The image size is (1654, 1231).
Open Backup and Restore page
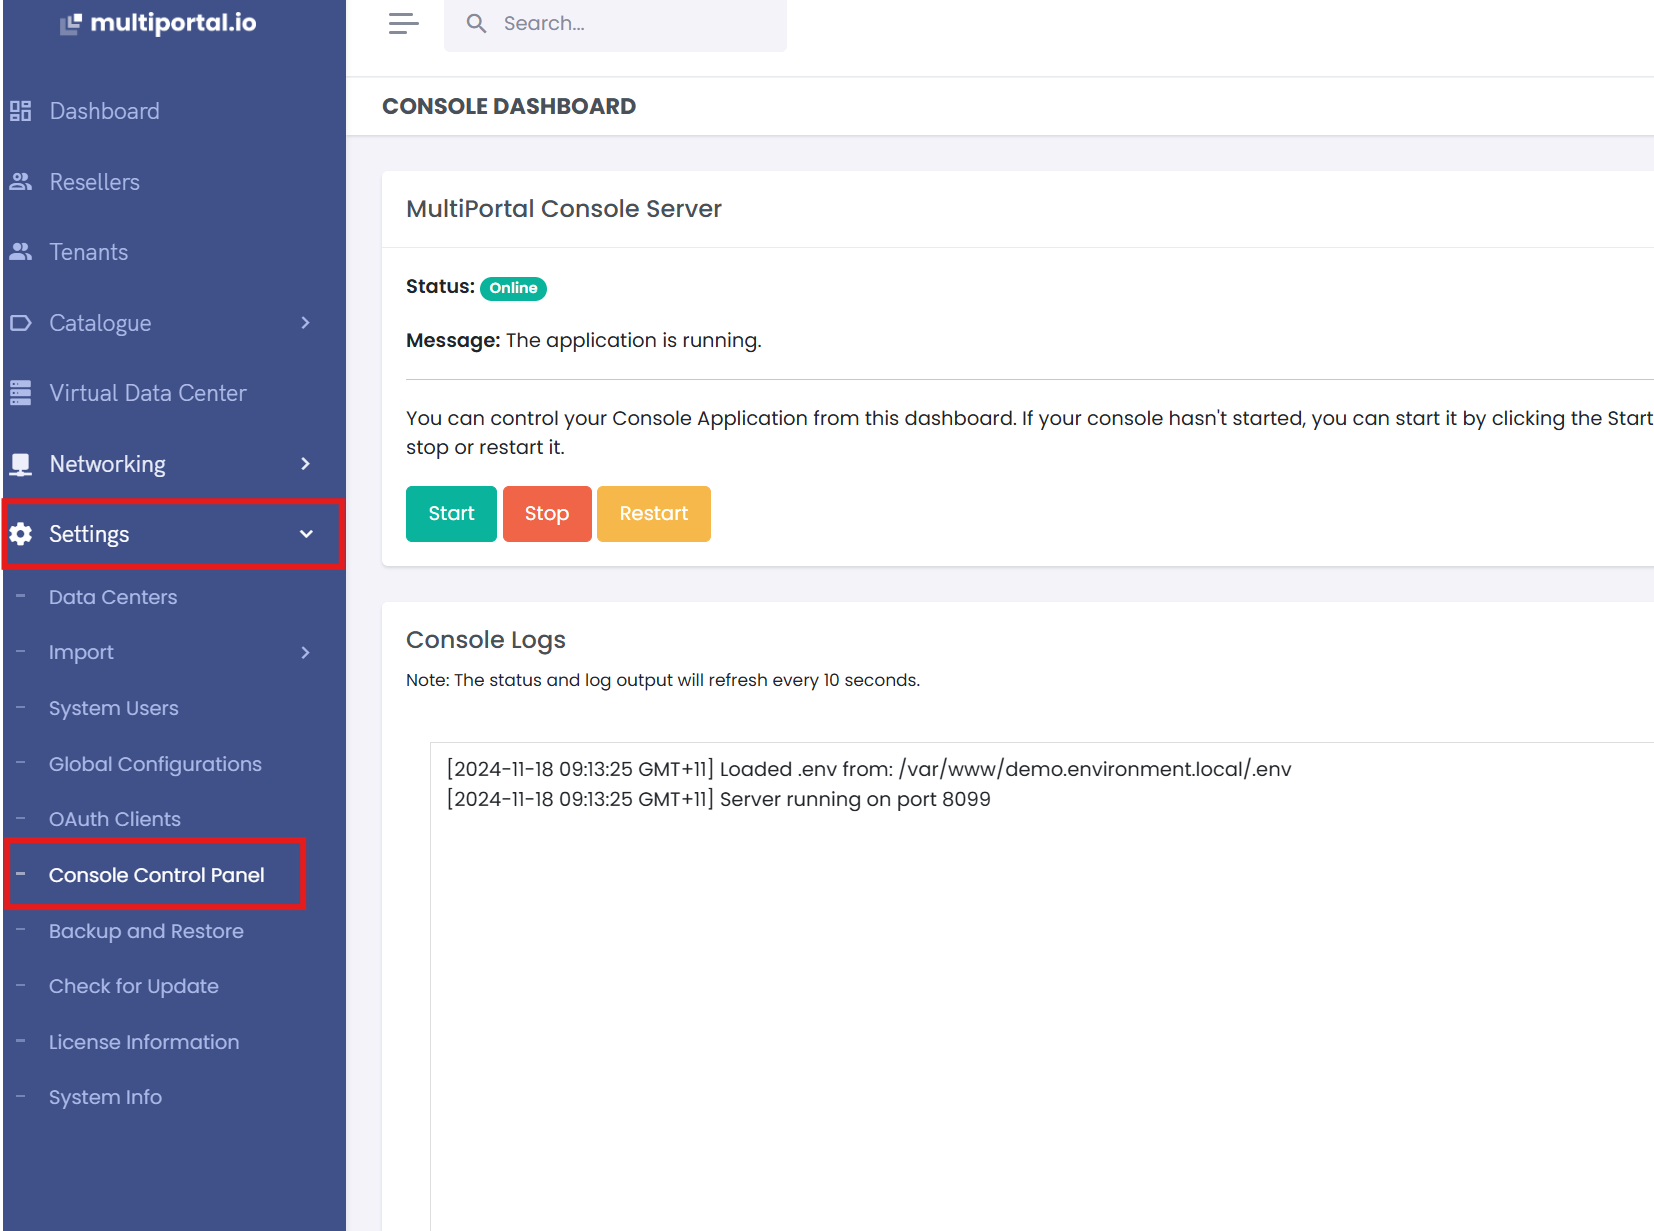[146, 931]
